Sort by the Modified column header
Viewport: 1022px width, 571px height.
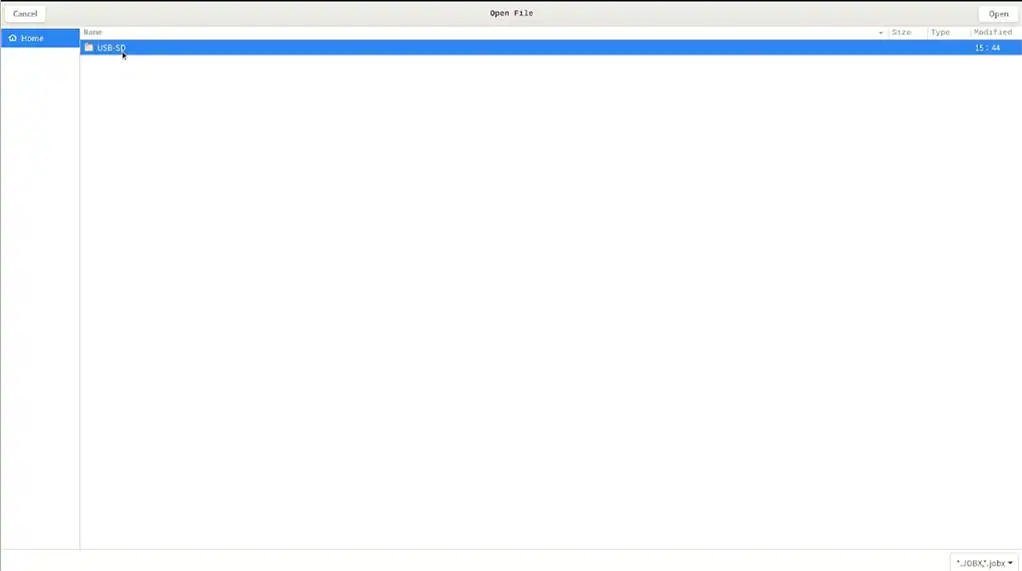[x=995, y=32]
